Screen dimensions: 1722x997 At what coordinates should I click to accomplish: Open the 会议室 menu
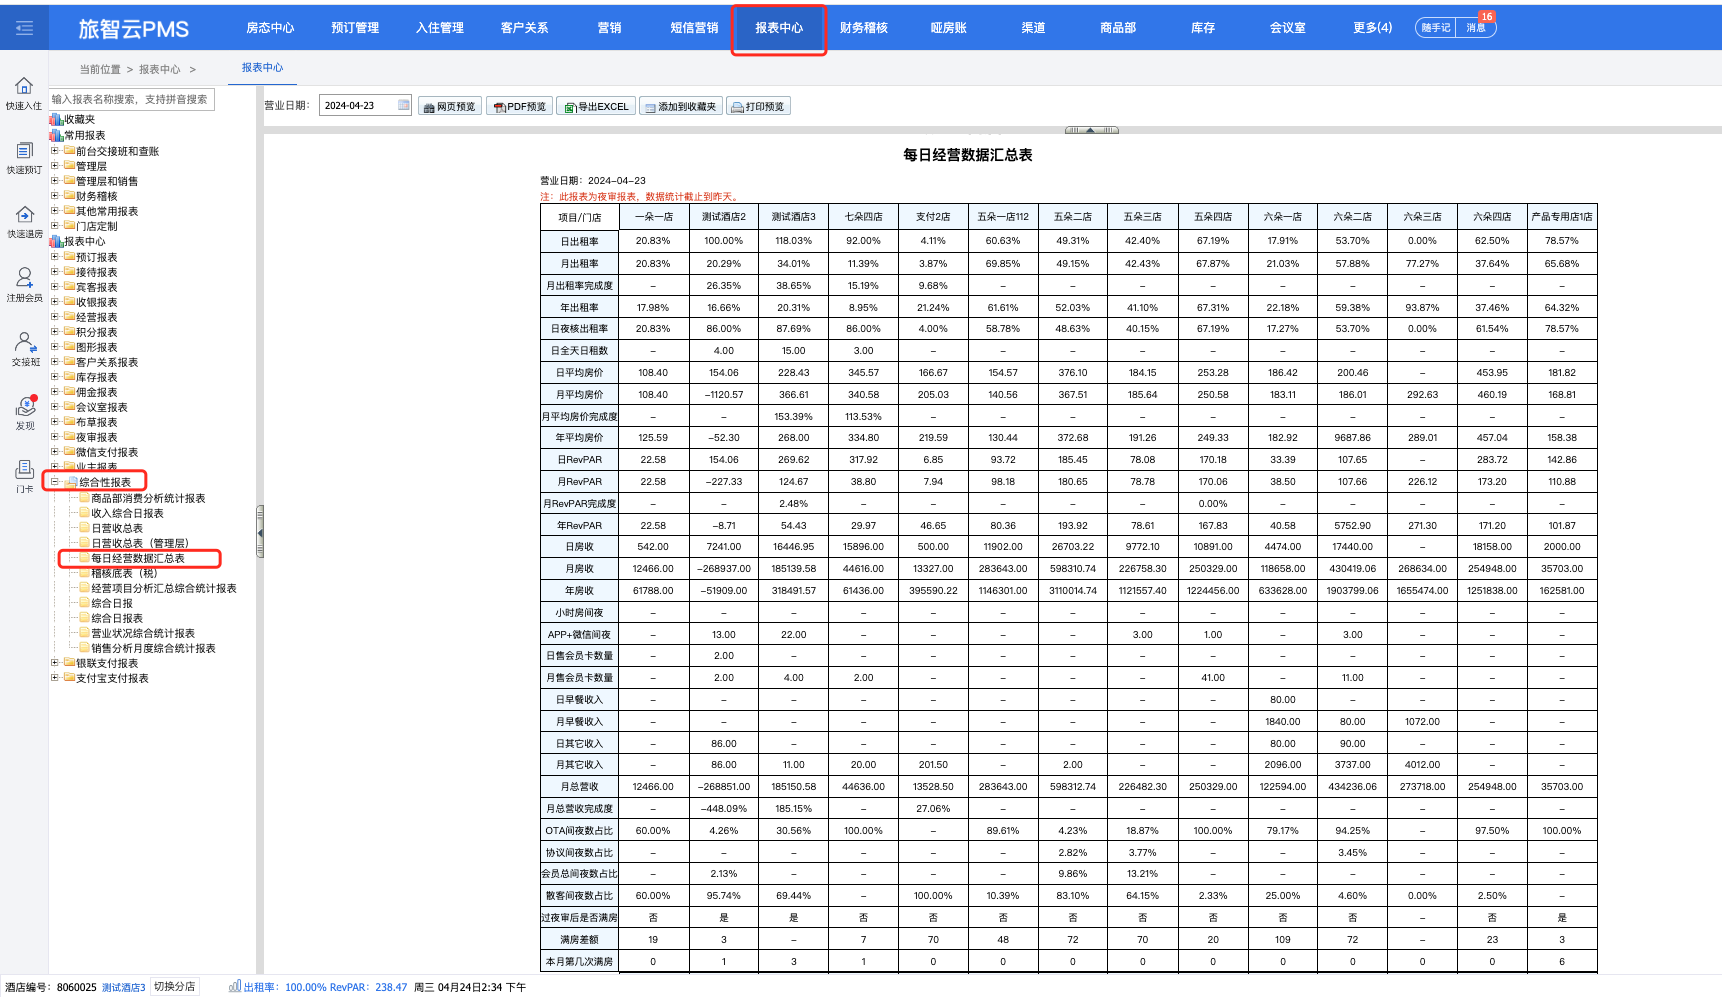coord(1288,28)
